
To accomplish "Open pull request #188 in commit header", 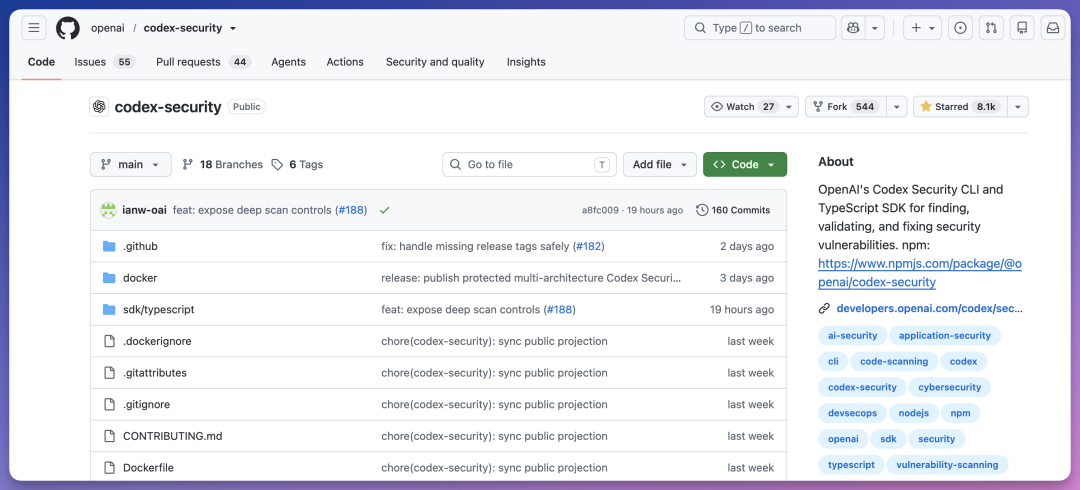I will (351, 210).
